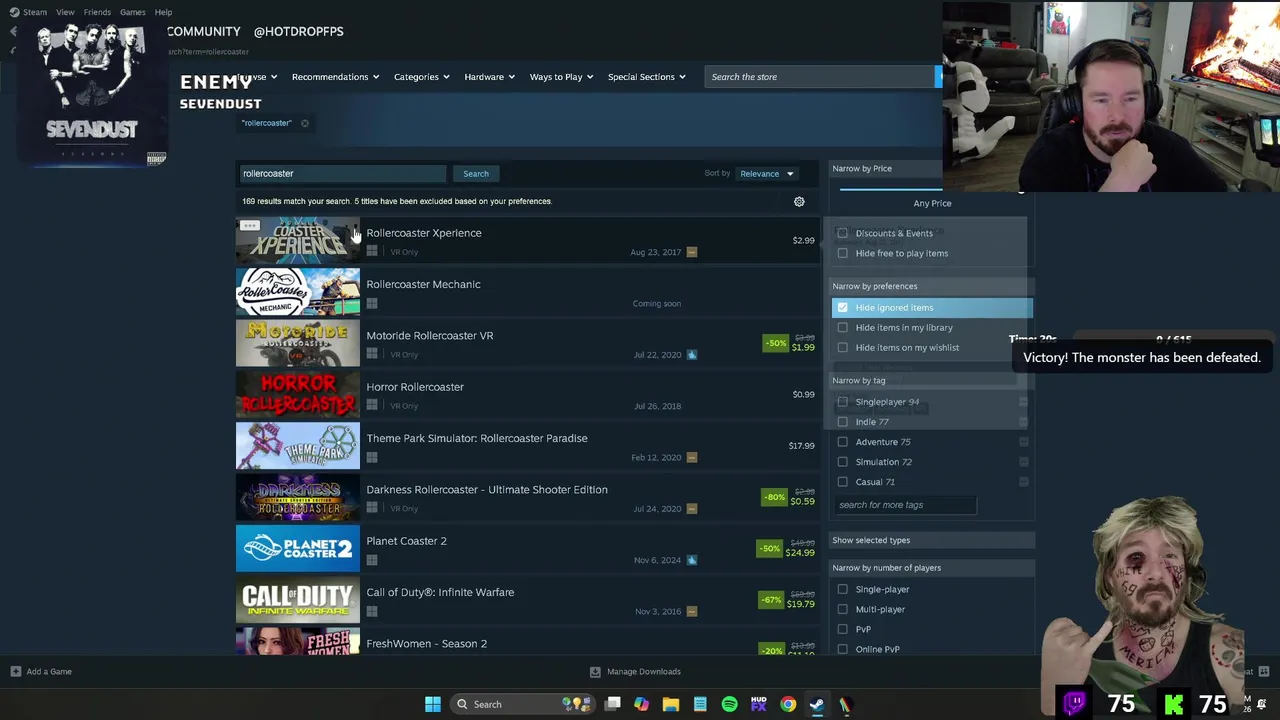Click the Kick icon in the overlay

click(1174, 704)
